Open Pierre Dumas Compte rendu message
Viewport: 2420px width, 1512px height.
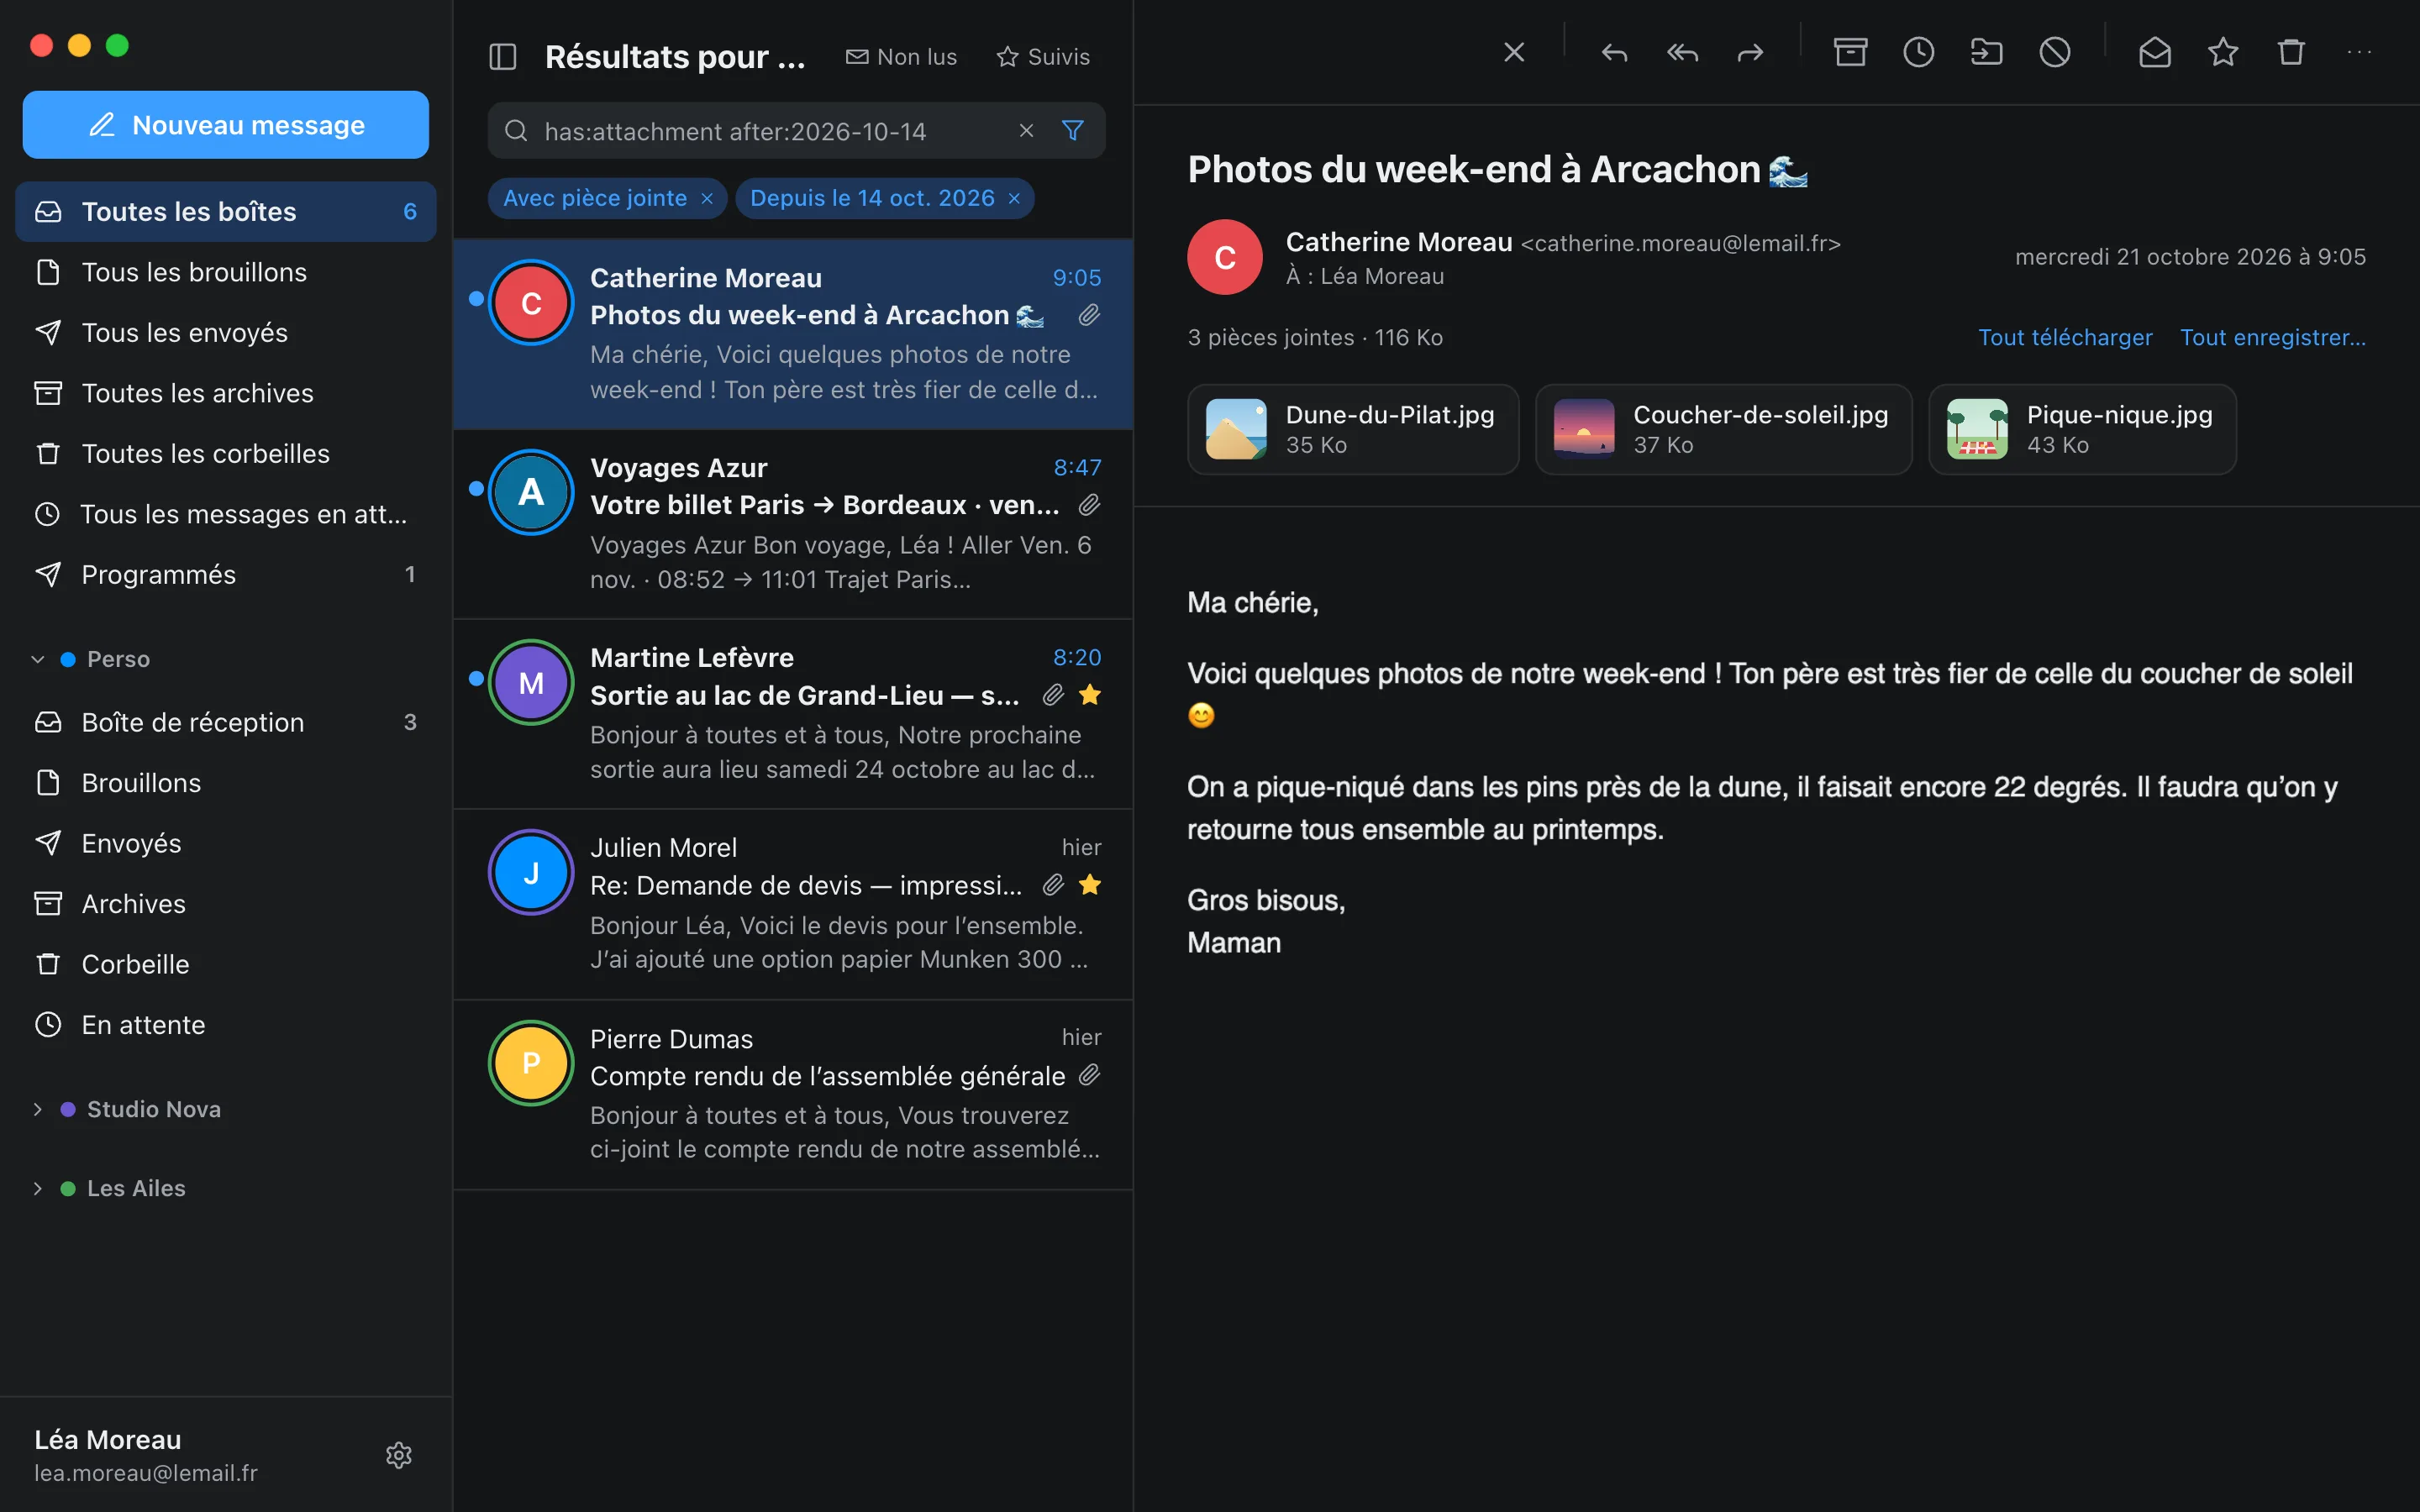coord(793,1095)
